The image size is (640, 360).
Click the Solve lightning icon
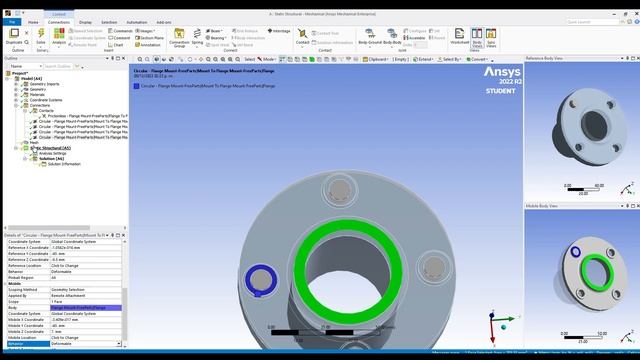pos(41,33)
